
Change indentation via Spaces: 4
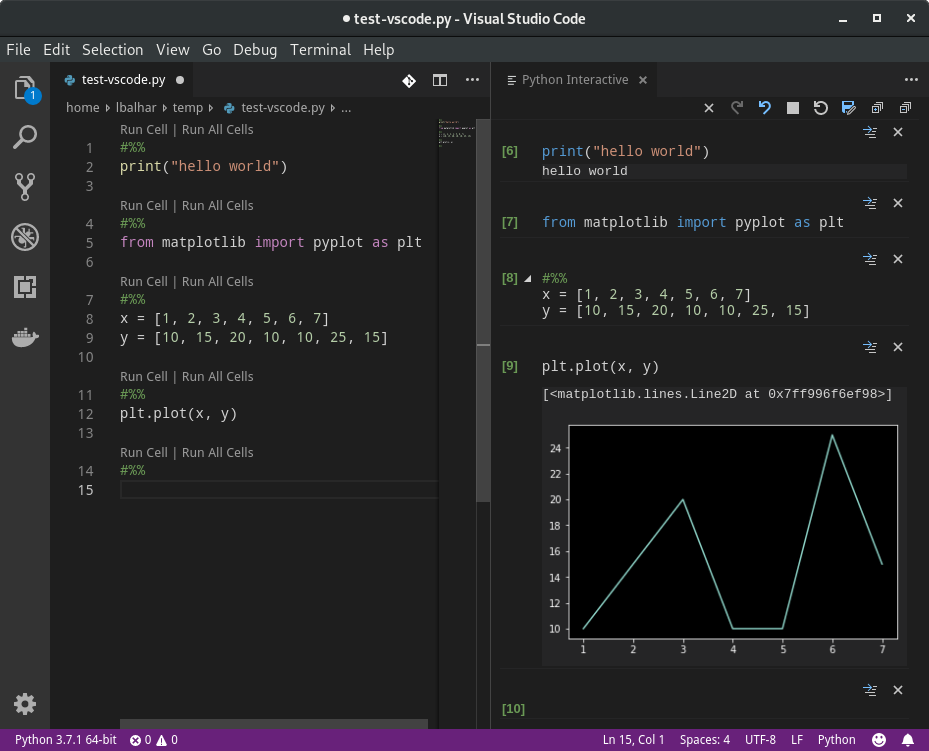704,740
